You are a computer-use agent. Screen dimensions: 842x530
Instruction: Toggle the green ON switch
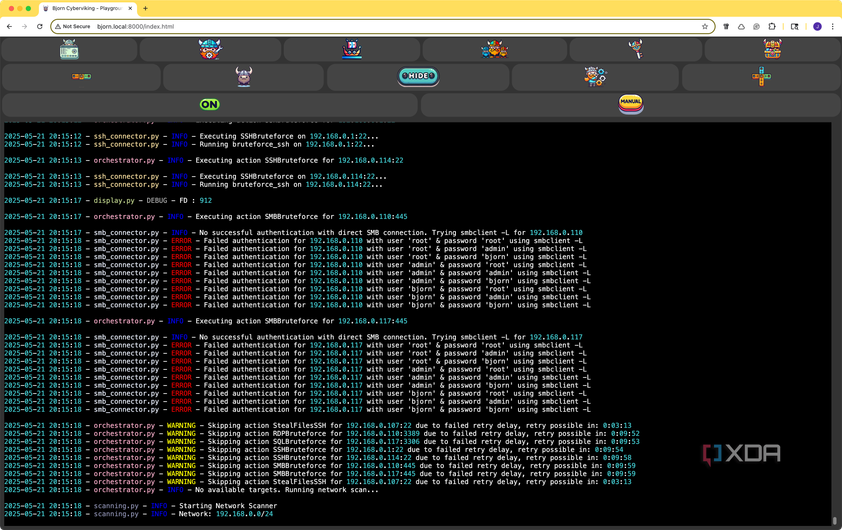tap(209, 104)
